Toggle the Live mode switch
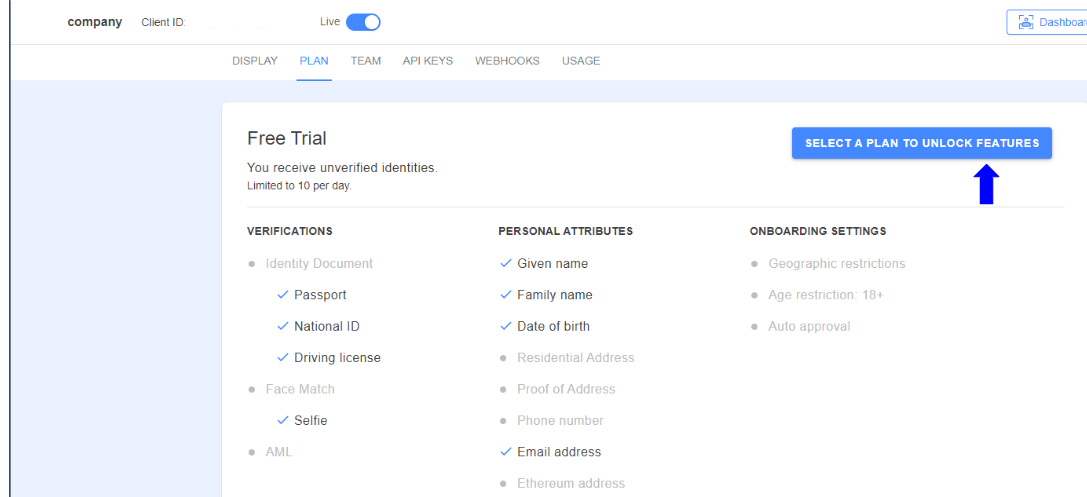This screenshot has width=1087, height=497. (x=363, y=22)
